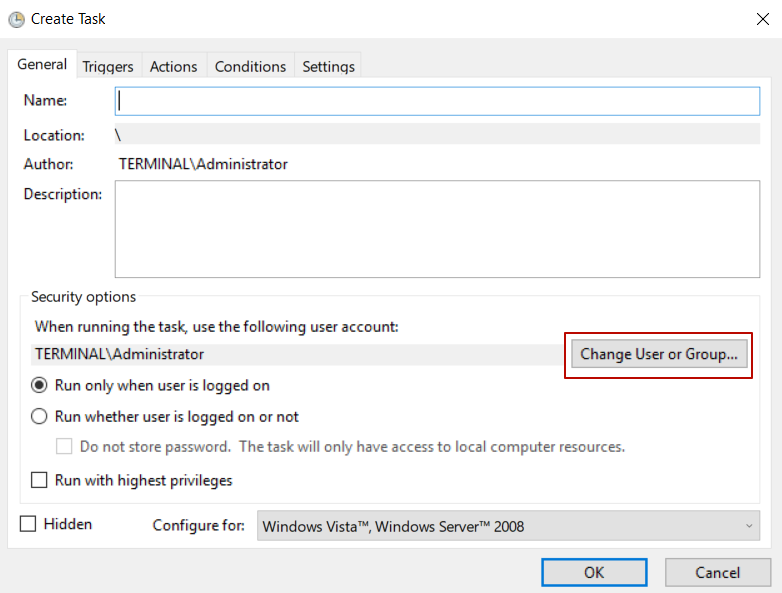Select the Conditions tab

pyautogui.click(x=250, y=66)
